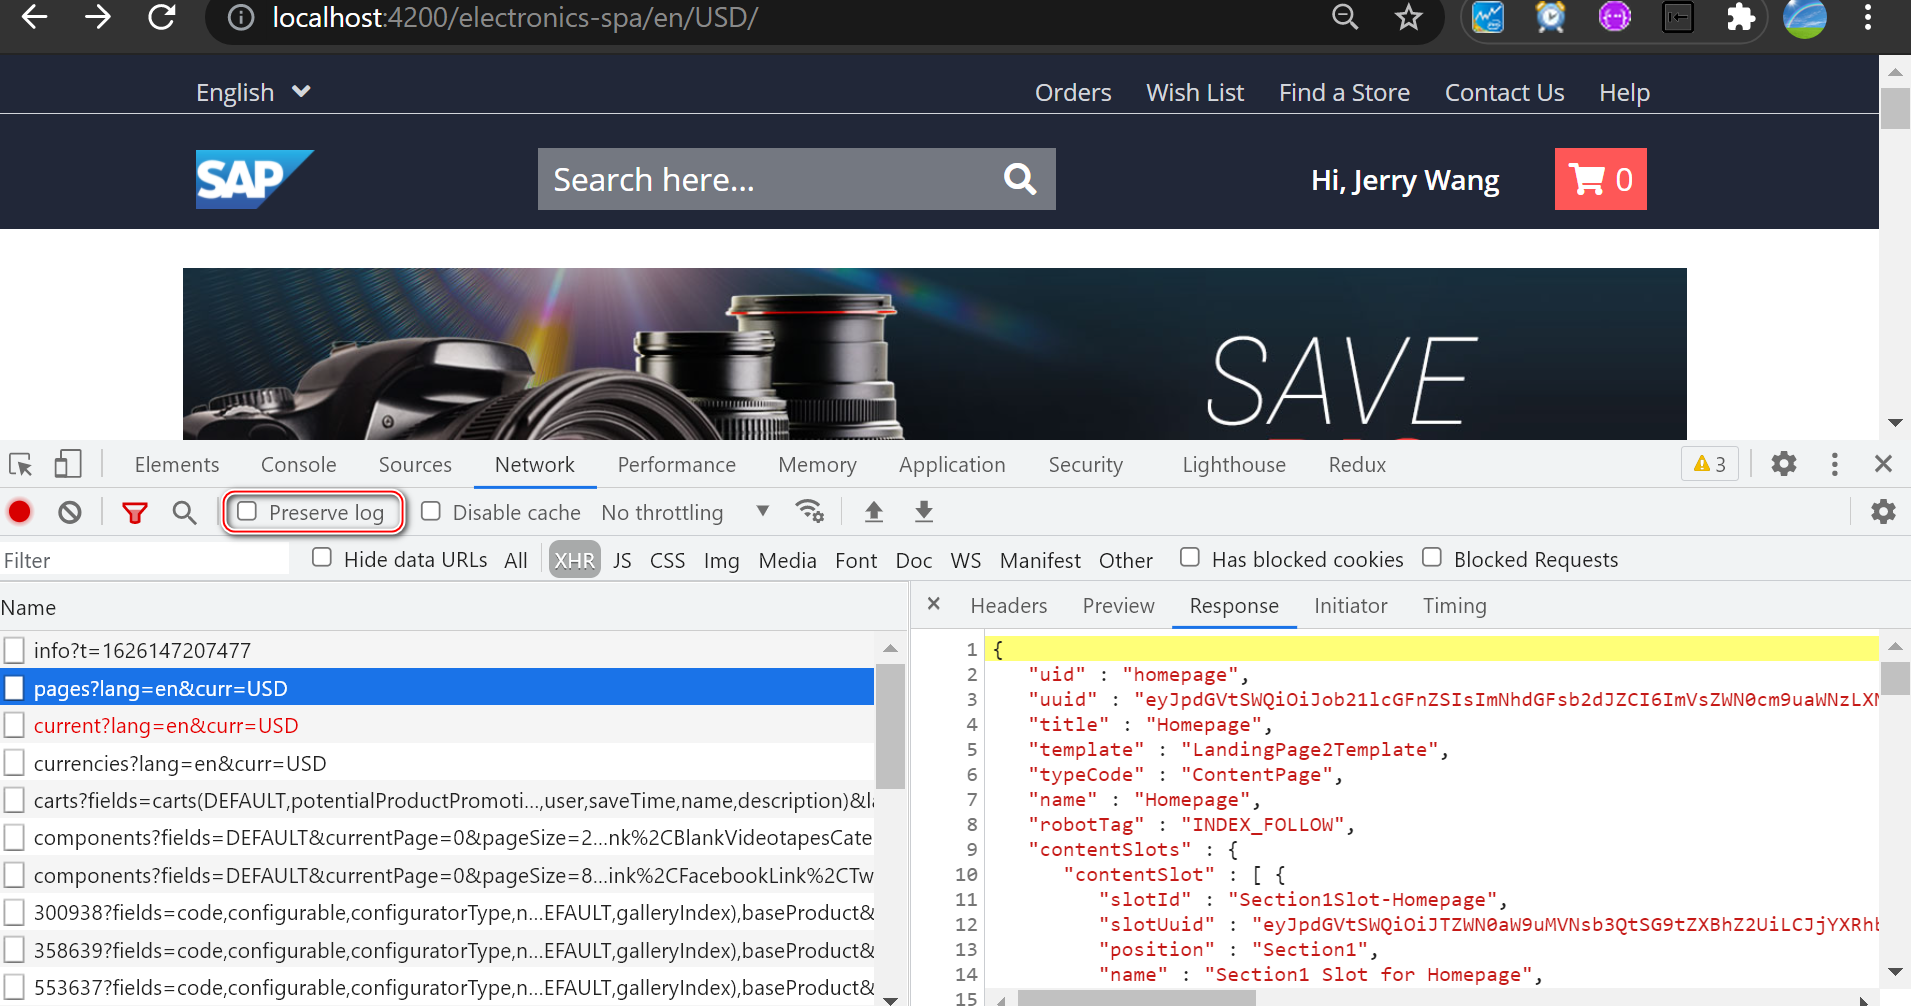Click the SAP logo
Image resolution: width=1911 pixels, height=1006 pixels.
pyautogui.click(x=254, y=179)
